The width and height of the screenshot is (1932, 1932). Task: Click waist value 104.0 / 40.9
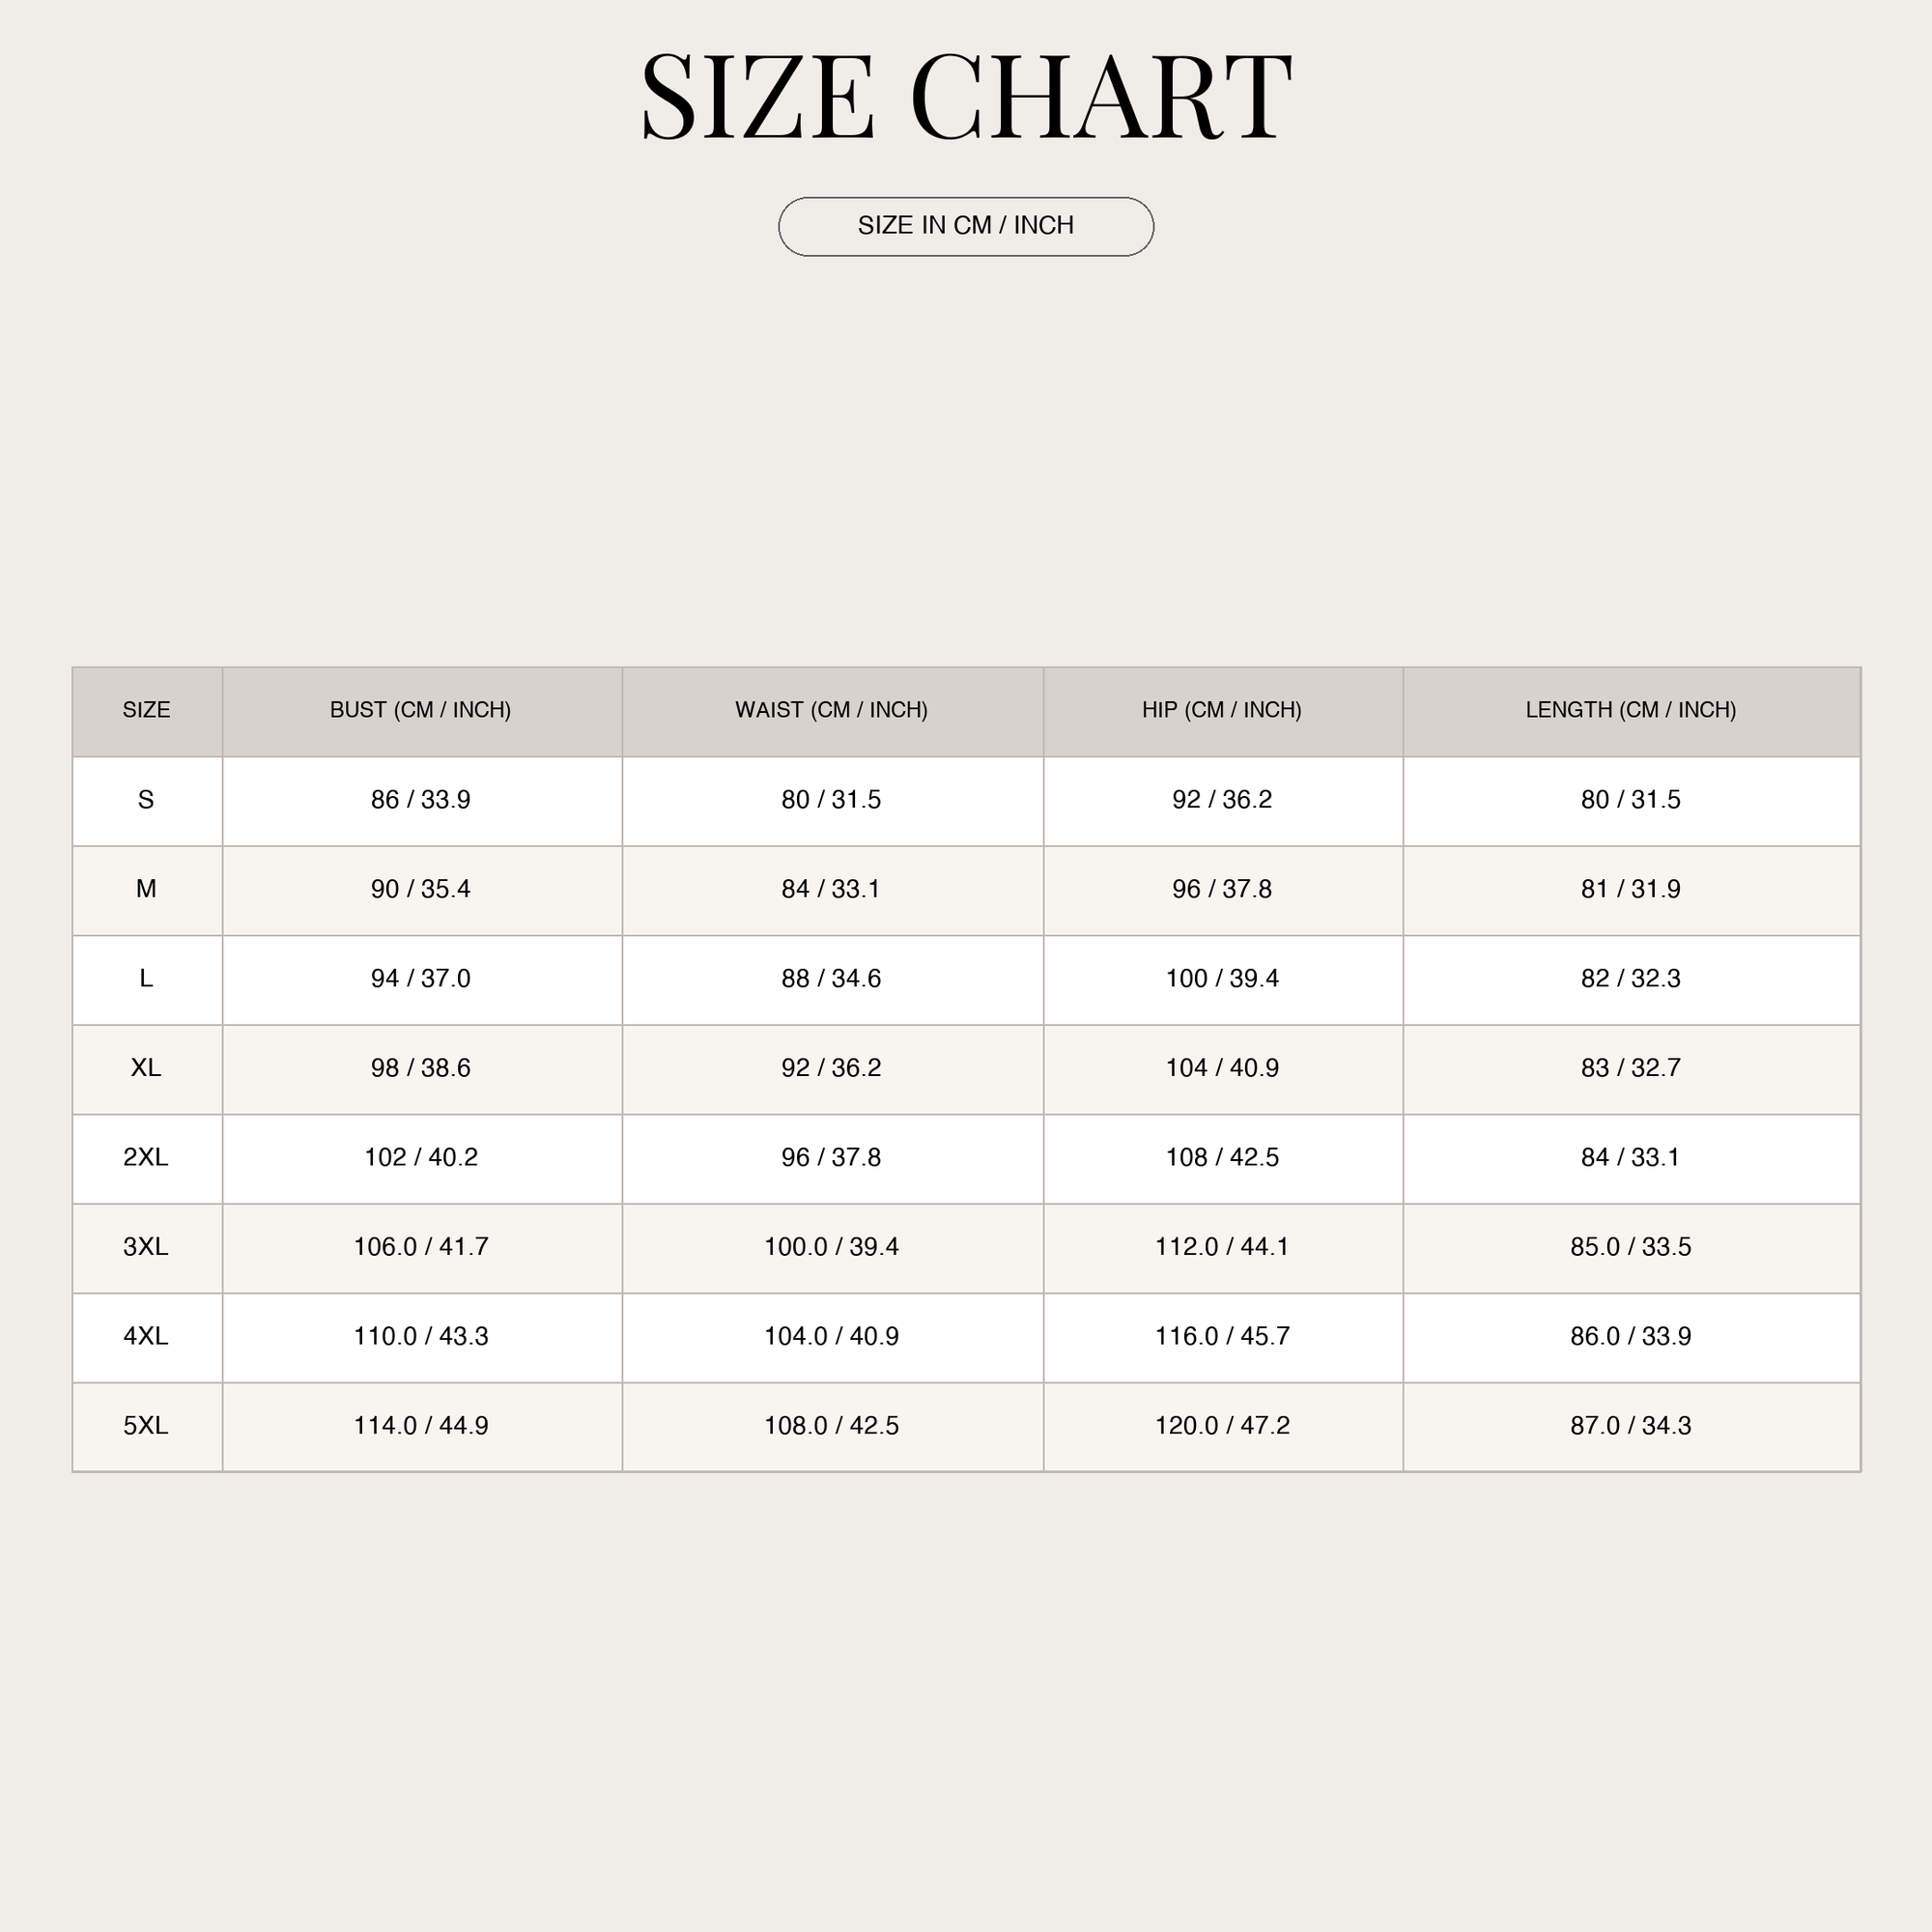click(832, 1336)
